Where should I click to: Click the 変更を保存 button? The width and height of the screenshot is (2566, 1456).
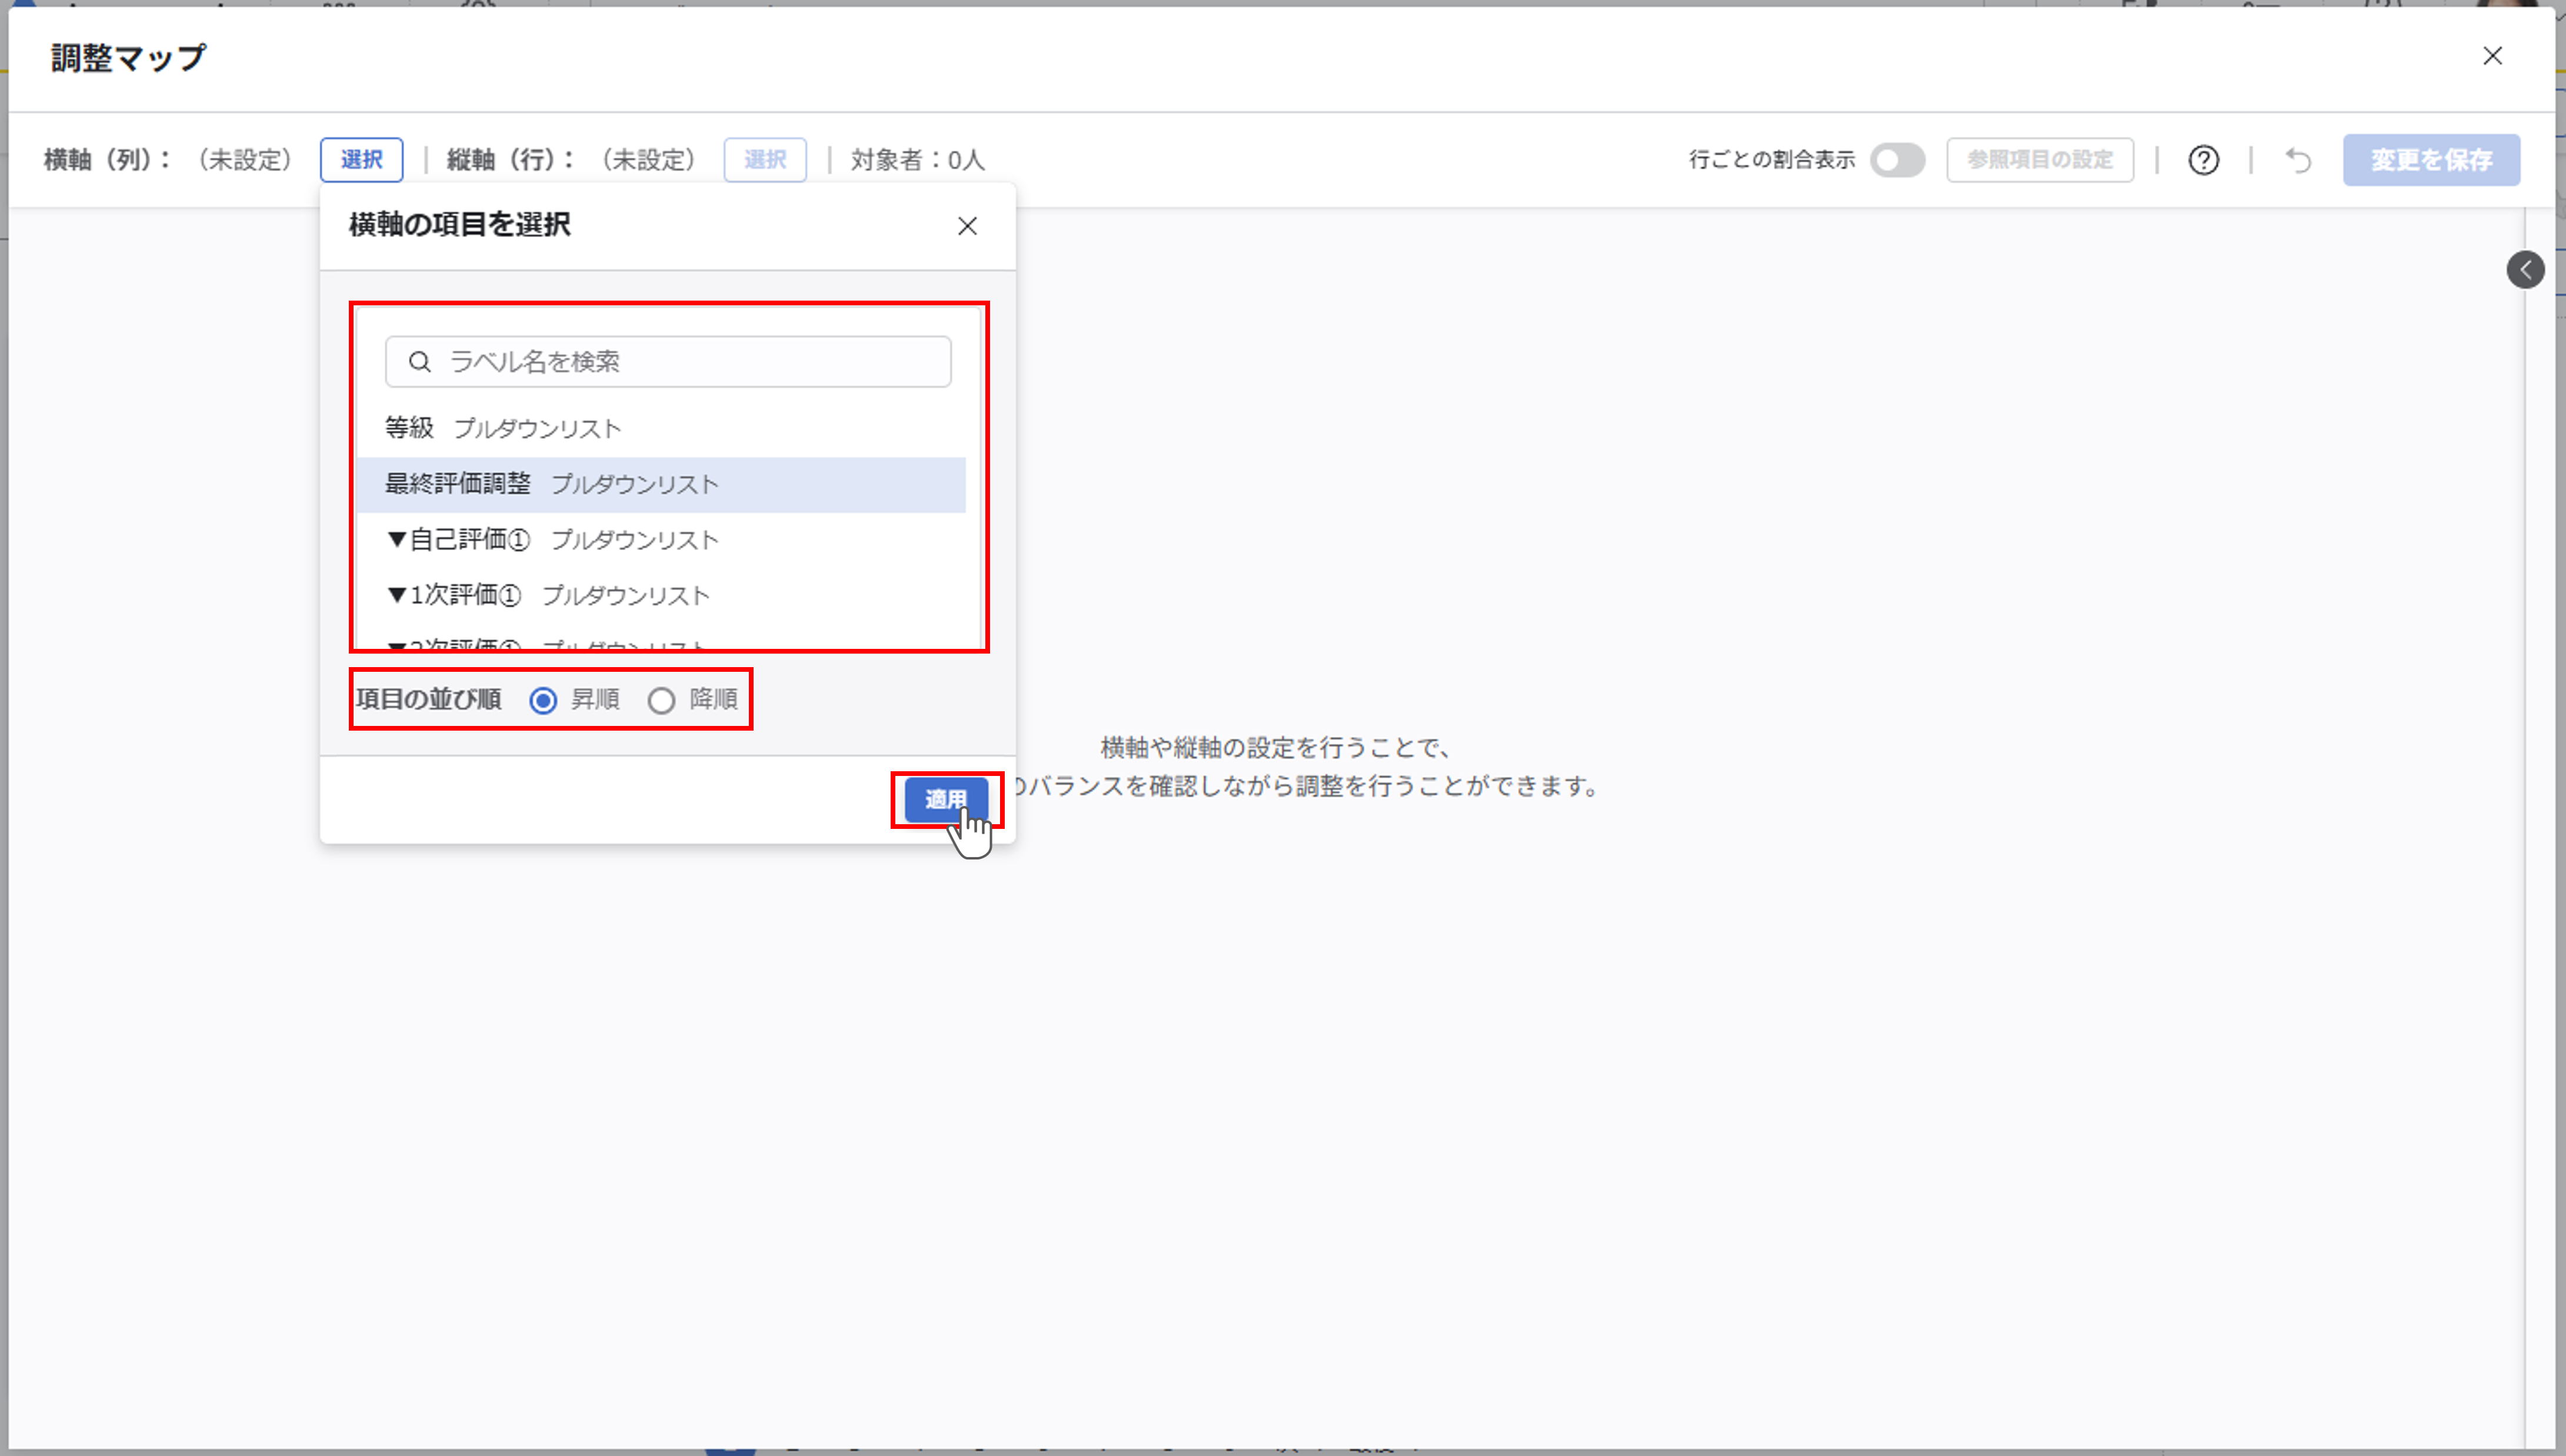click(x=2430, y=160)
